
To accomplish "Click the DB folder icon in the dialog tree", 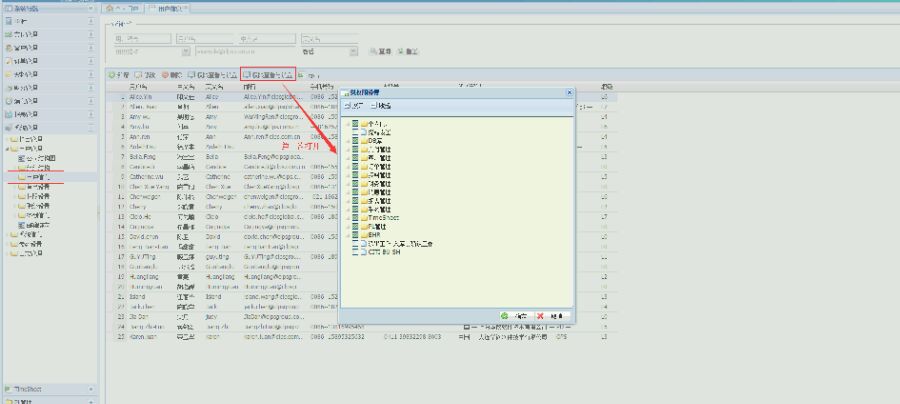I will [364, 141].
